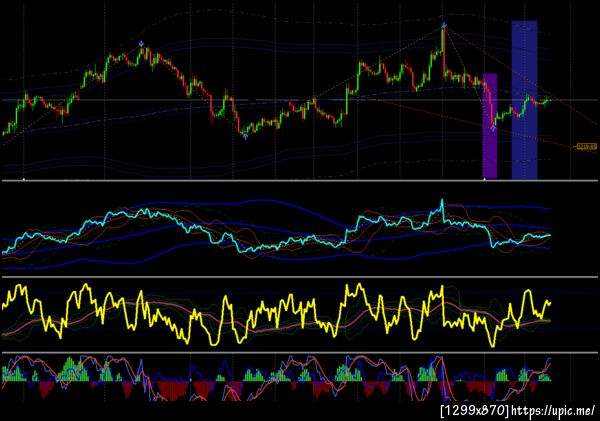The height and width of the screenshot is (421, 600).
Task: Select the tall green histogram cluster in bottom-left panel
Action: [72, 370]
